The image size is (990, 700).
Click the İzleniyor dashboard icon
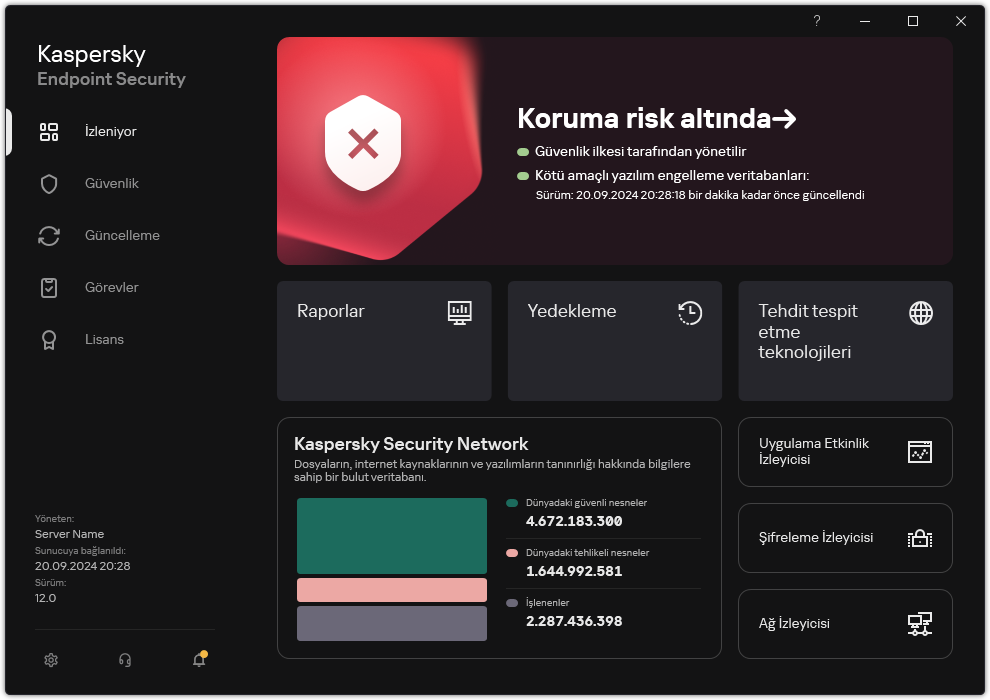click(x=49, y=131)
